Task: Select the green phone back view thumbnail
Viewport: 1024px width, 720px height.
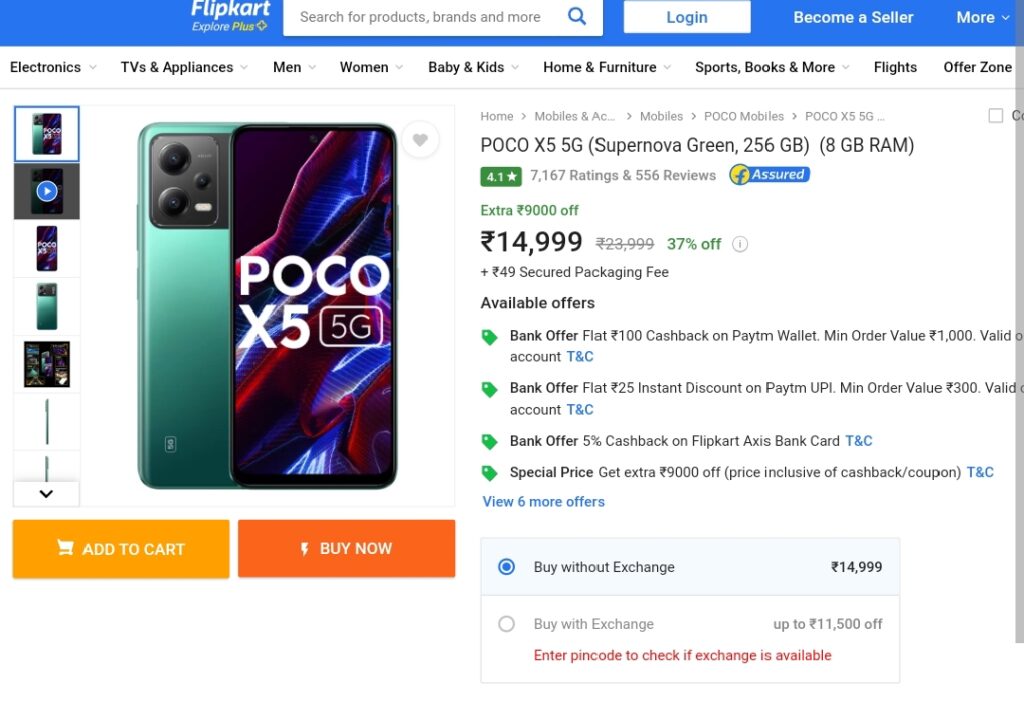Action: pos(46,306)
